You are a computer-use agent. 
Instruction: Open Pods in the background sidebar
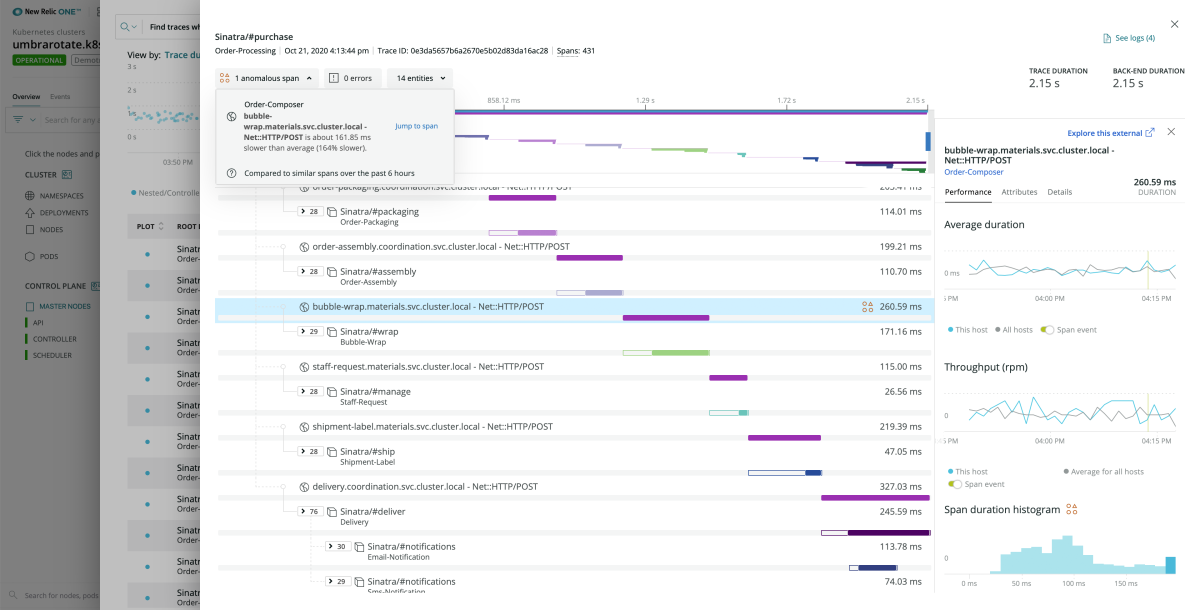(48, 256)
